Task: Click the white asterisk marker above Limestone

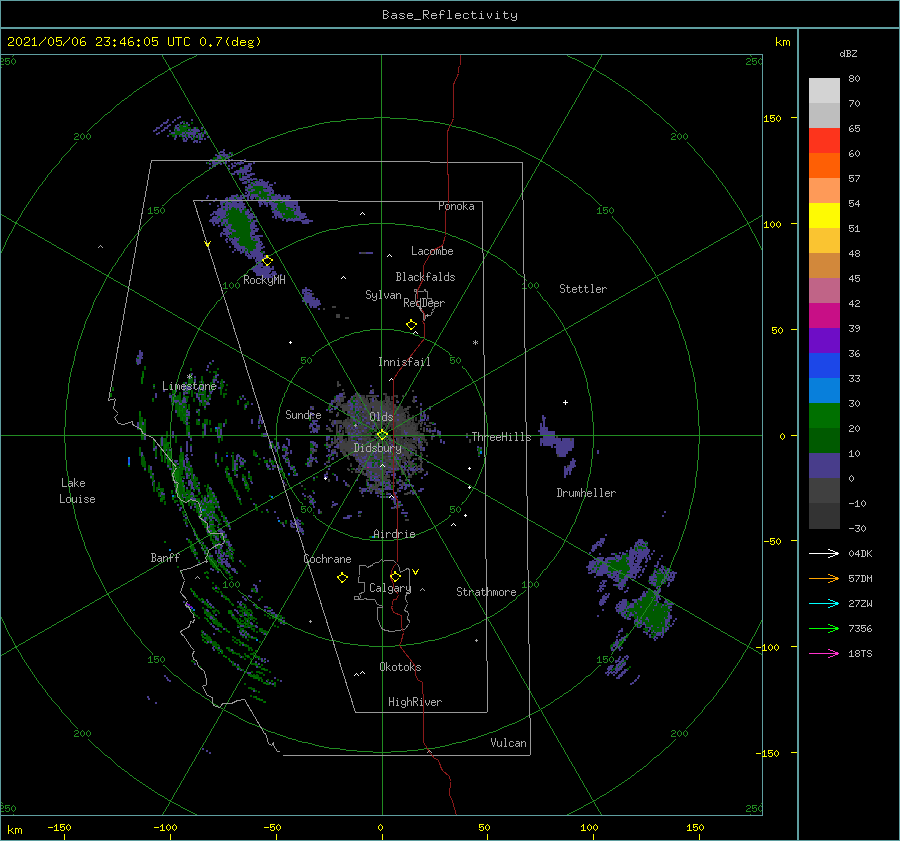Action: click(x=189, y=377)
